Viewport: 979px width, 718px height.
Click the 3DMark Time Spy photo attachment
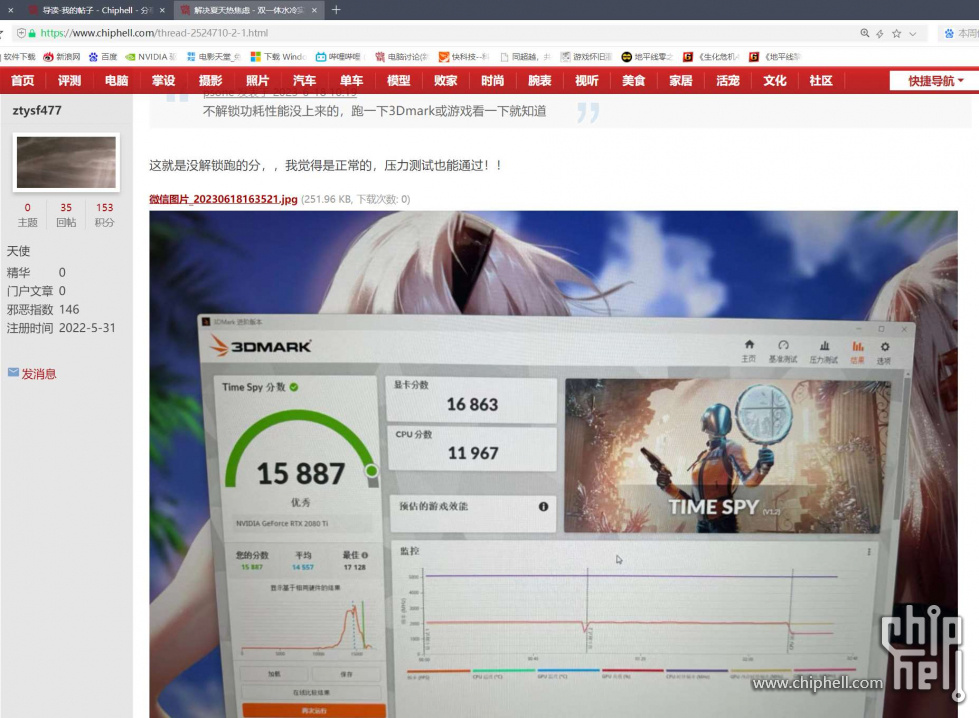coord(553,464)
